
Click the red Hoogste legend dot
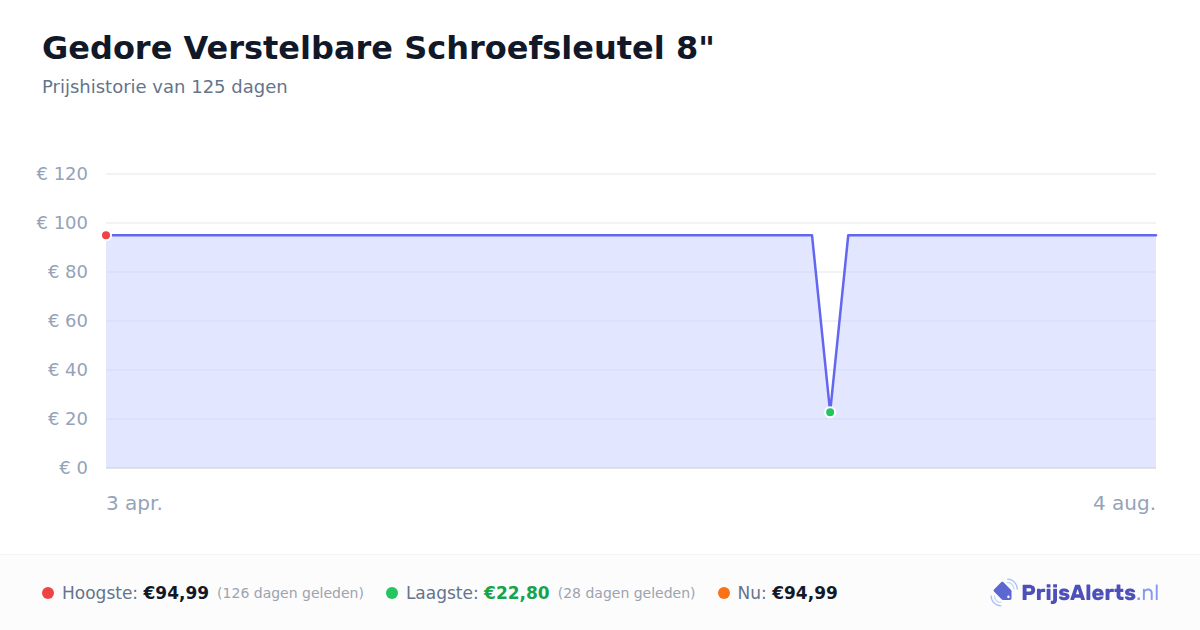tap(48, 593)
